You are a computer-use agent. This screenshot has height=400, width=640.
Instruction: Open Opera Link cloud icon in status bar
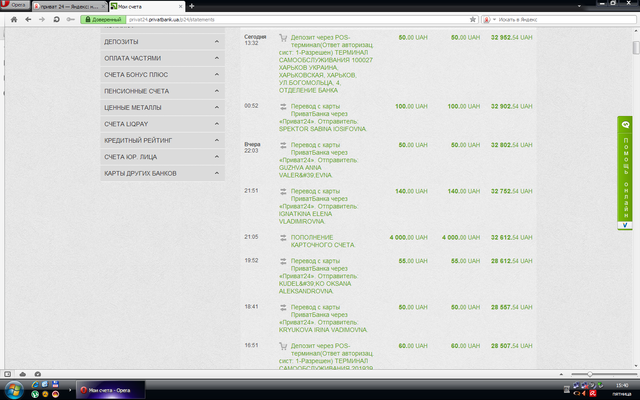pyautogui.click(x=22, y=374)
